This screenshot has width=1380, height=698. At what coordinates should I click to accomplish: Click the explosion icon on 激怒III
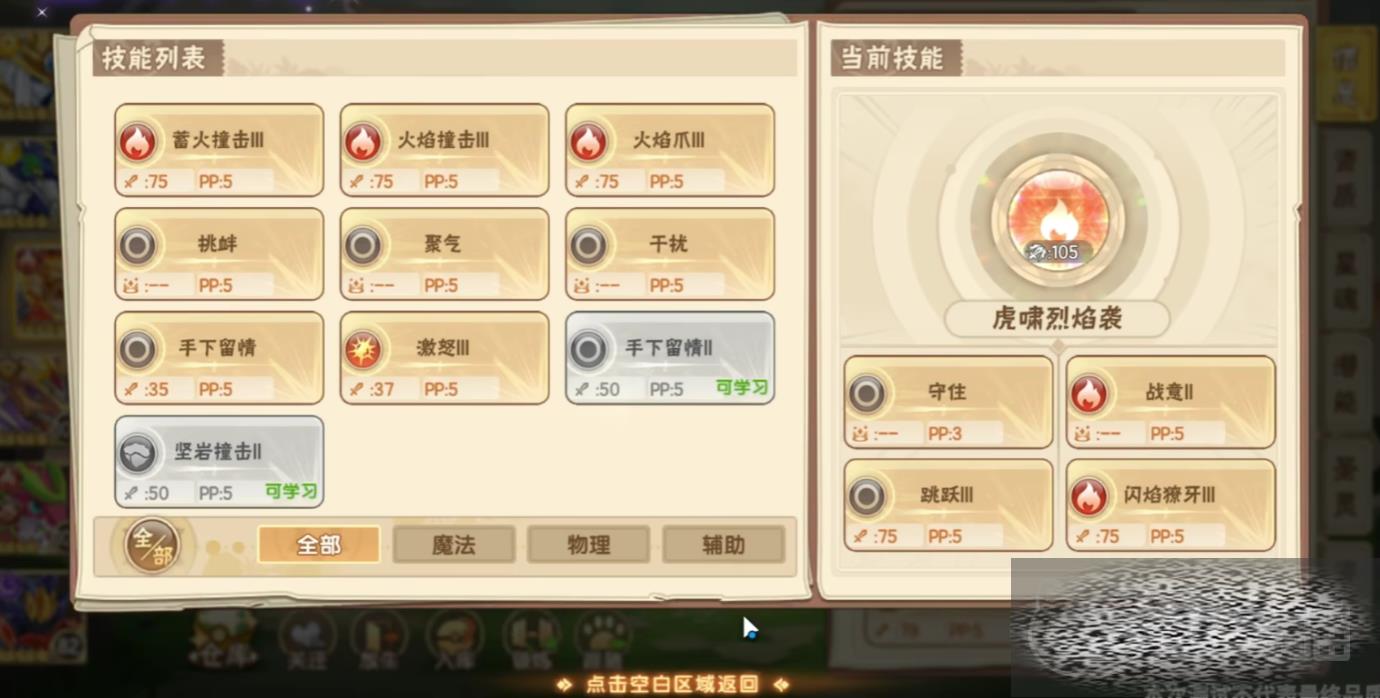pos(363,349)
